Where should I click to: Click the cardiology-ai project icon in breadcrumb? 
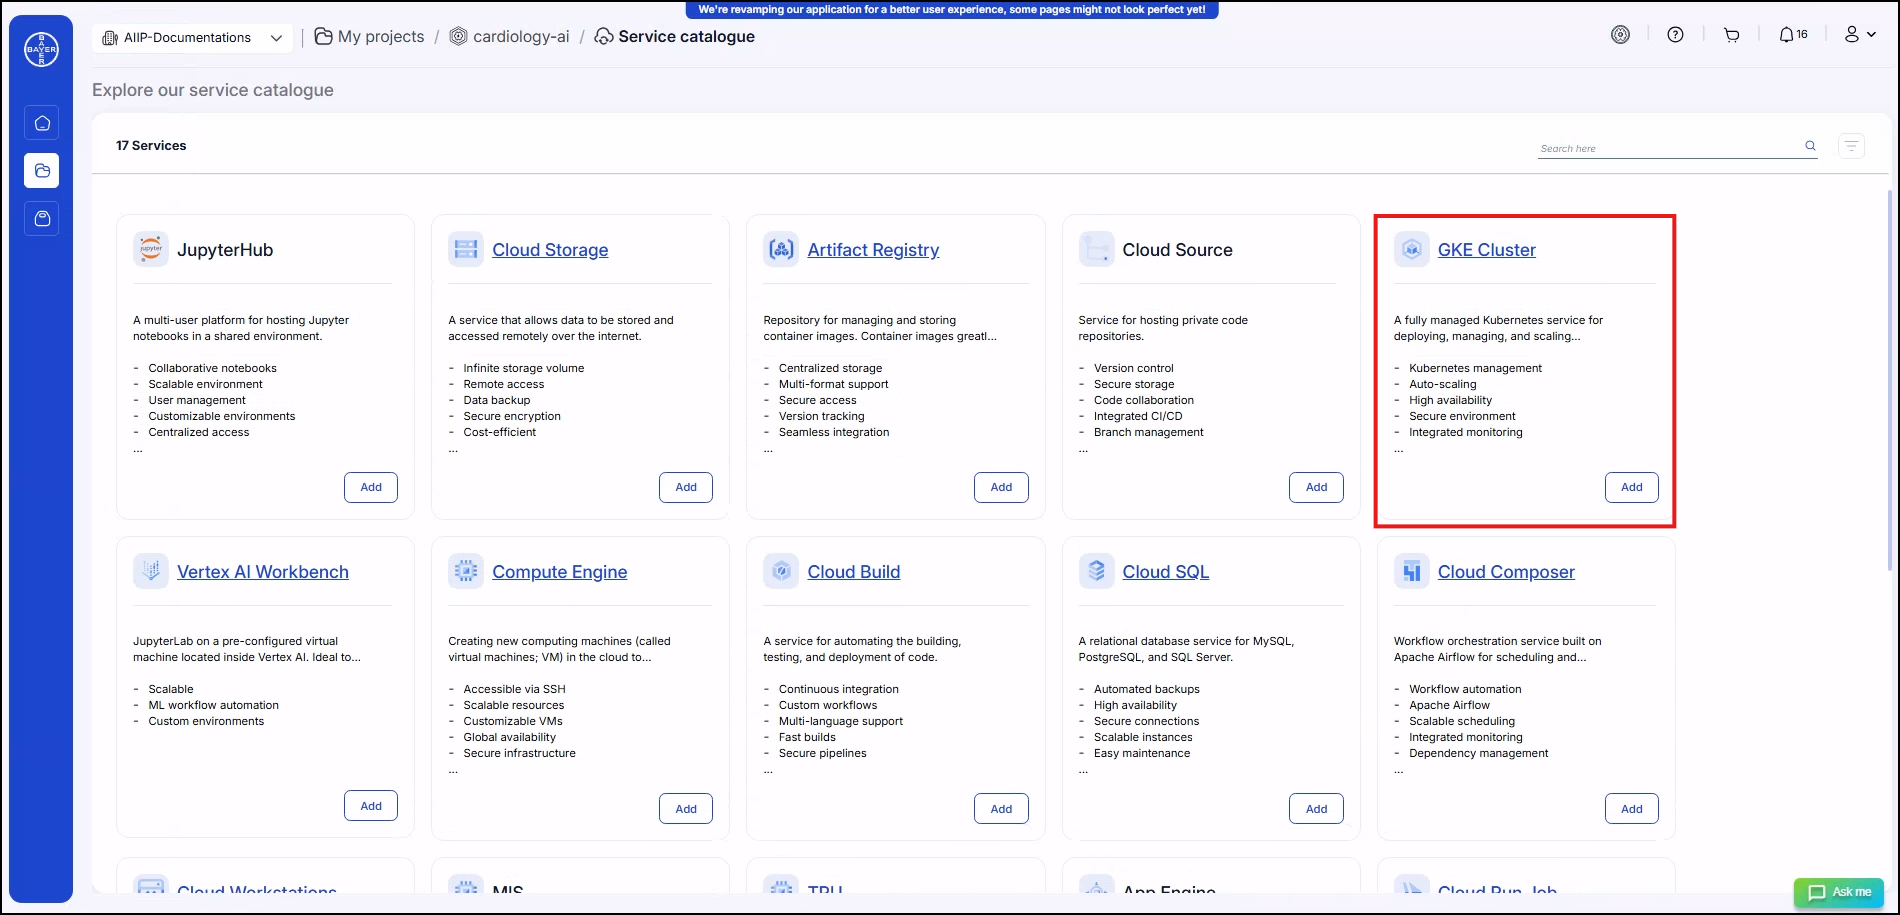[x=458, y=37]
